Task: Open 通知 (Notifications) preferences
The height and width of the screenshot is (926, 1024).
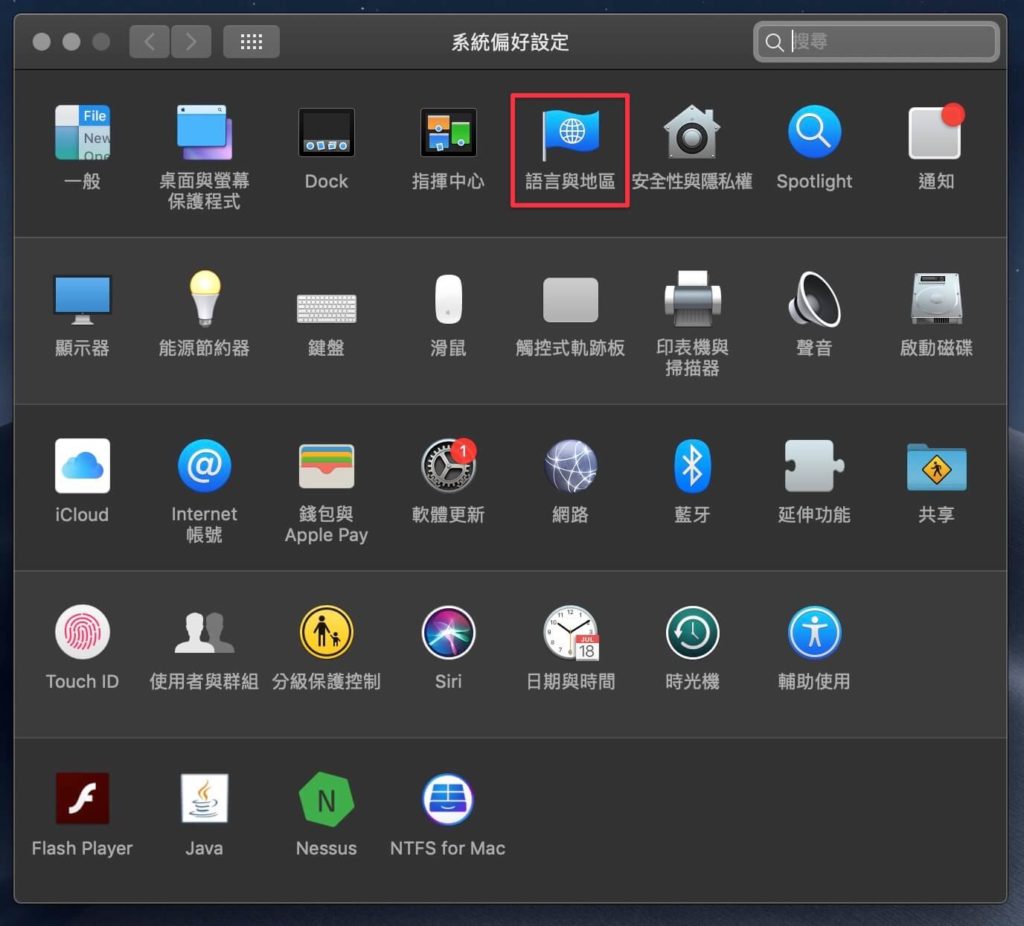Action: click(x=936, y=133)
